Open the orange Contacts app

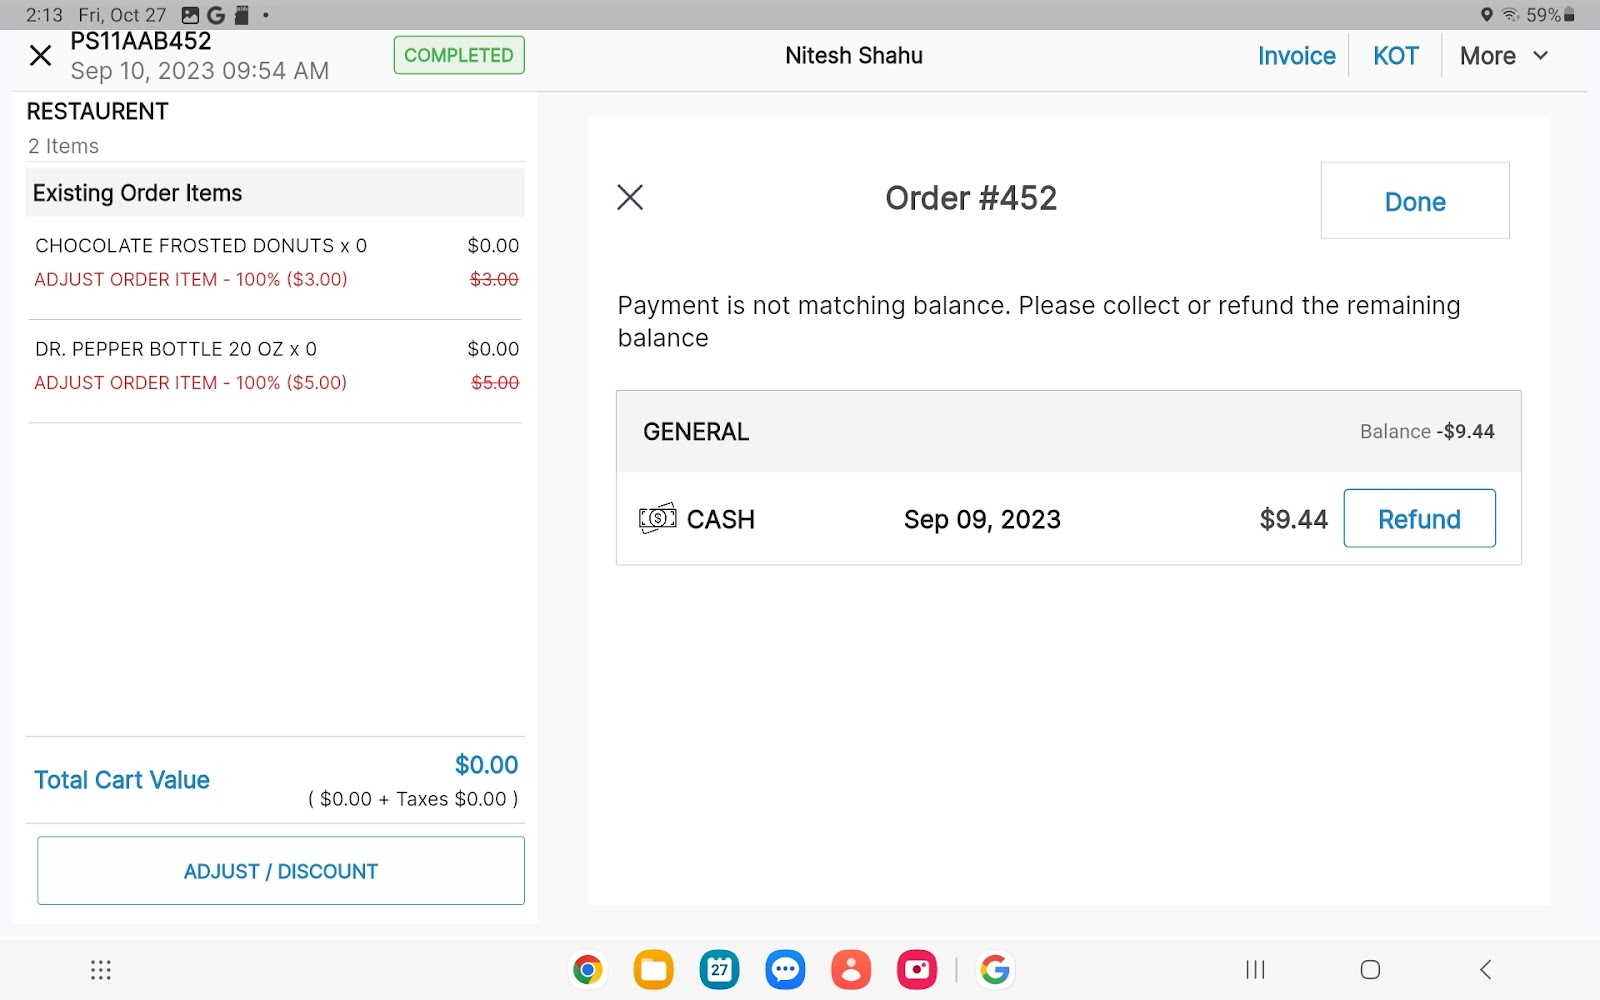851,969
